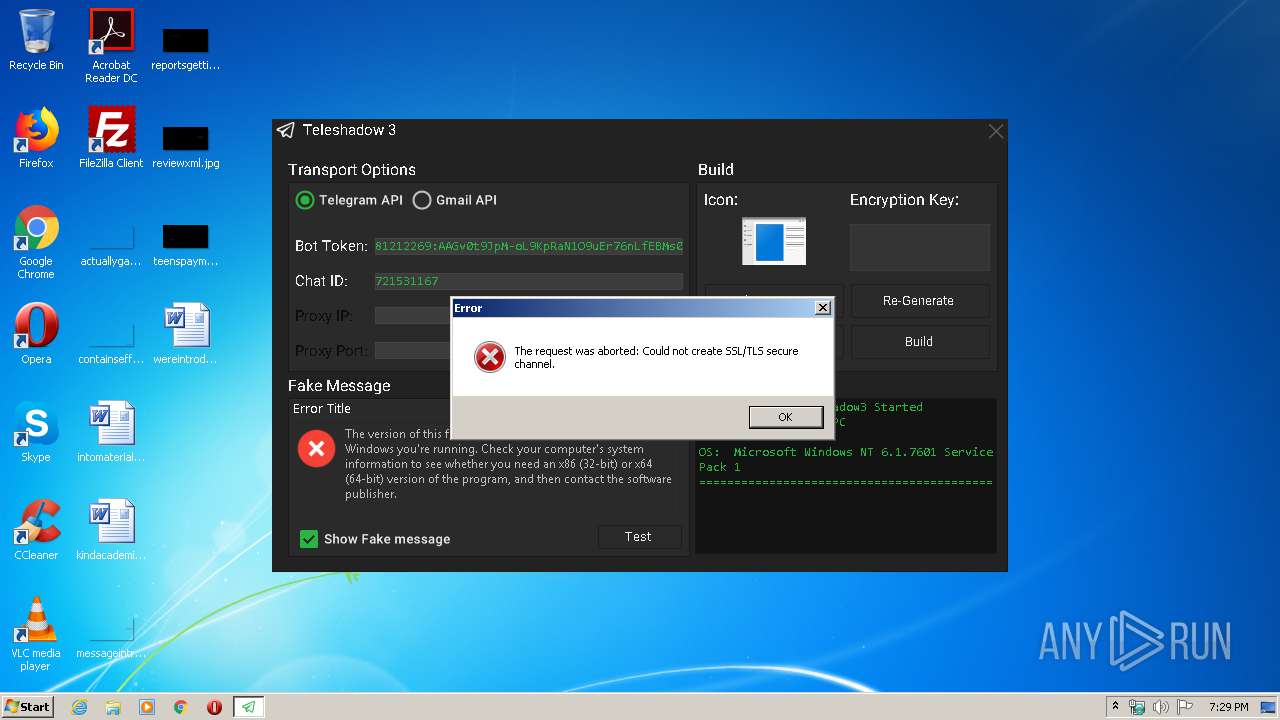Viewport: 1280px width, 720px height.
Task: Select the containseff... desktop file
Action: point(111,344)
